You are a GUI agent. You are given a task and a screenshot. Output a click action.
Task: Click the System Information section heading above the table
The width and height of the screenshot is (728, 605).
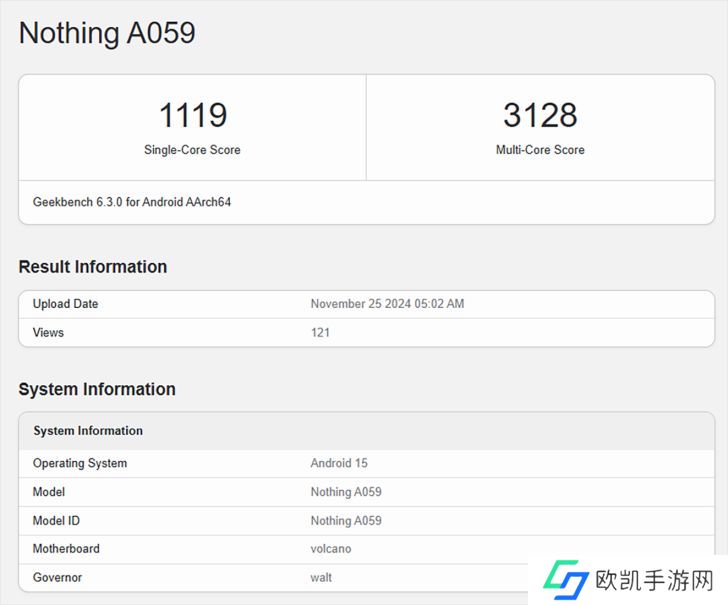[x=97, y=389]
